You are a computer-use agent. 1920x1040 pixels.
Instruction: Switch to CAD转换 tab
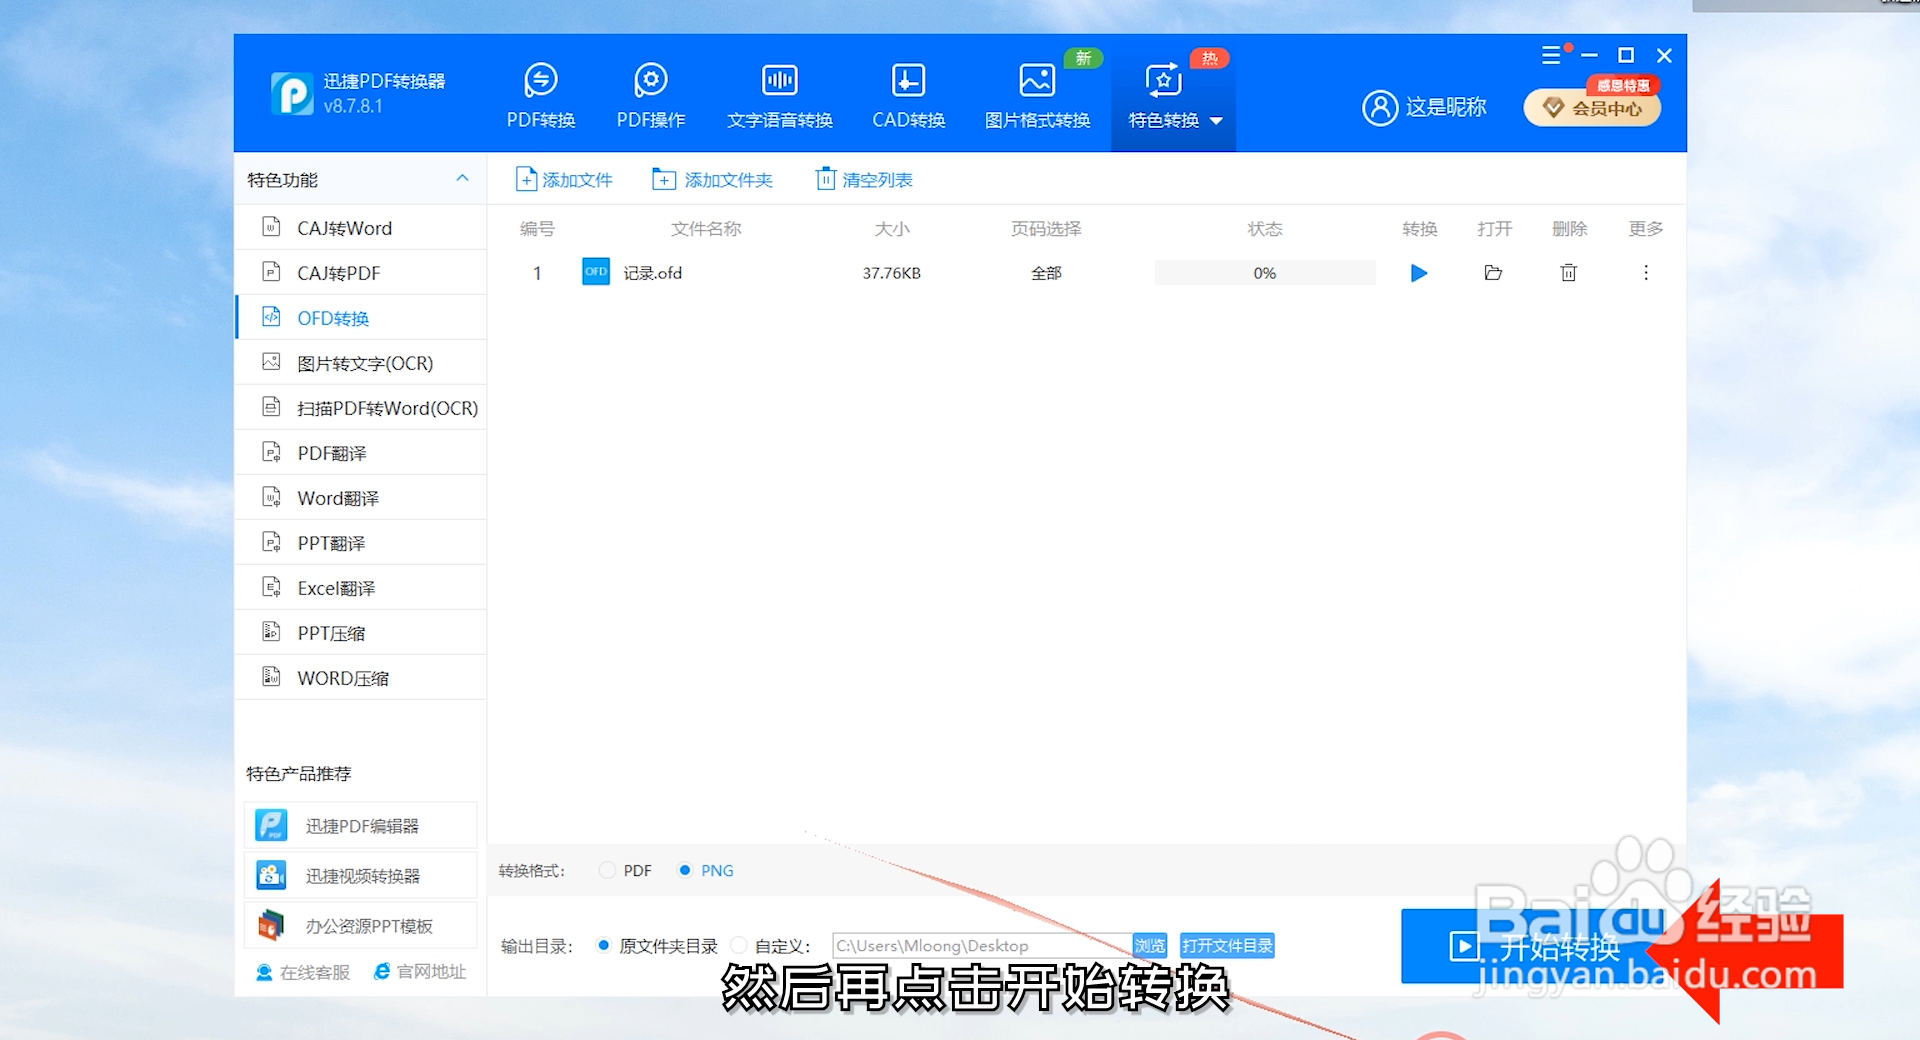908,96
